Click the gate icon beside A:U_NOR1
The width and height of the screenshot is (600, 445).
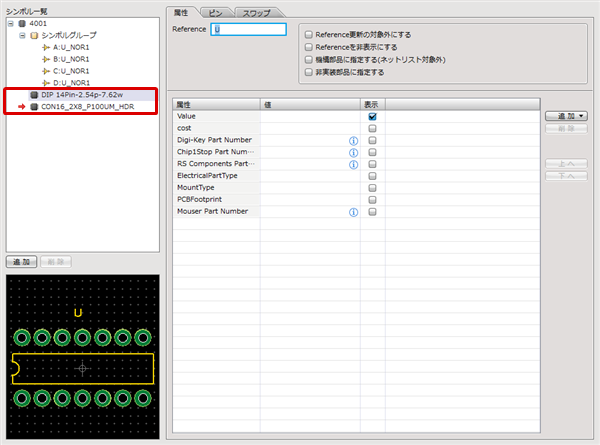point(46,47)
